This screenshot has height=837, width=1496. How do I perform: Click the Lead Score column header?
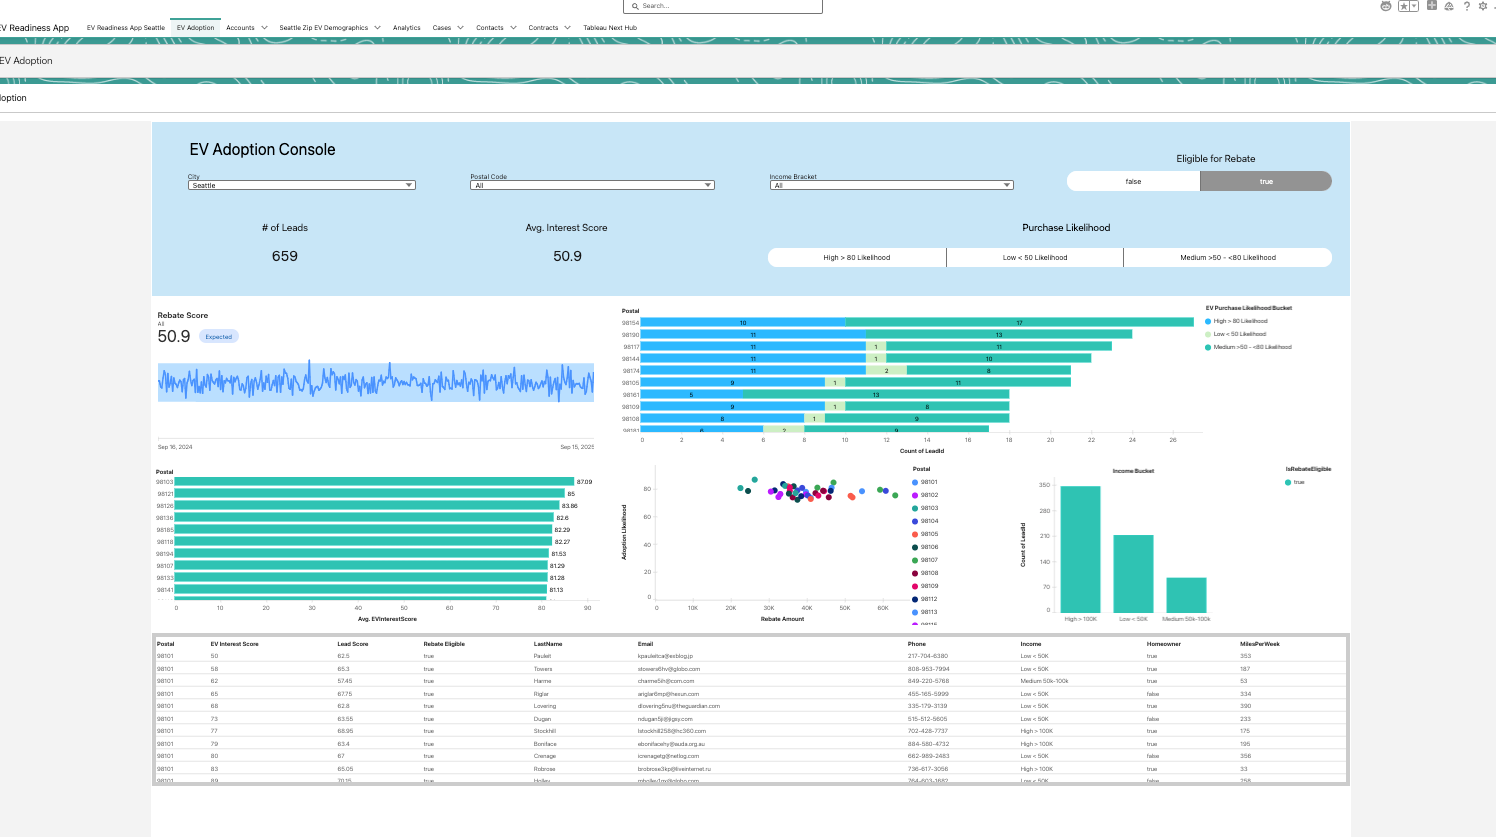click(353, 644)
